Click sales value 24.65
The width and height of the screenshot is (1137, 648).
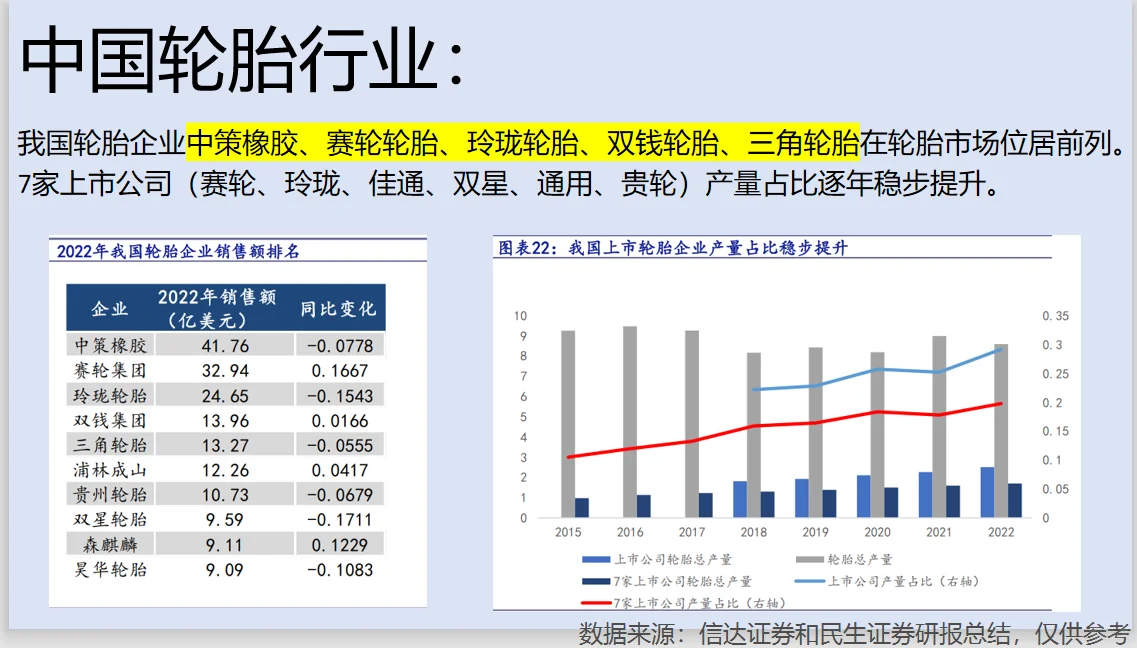coord(226,396)
